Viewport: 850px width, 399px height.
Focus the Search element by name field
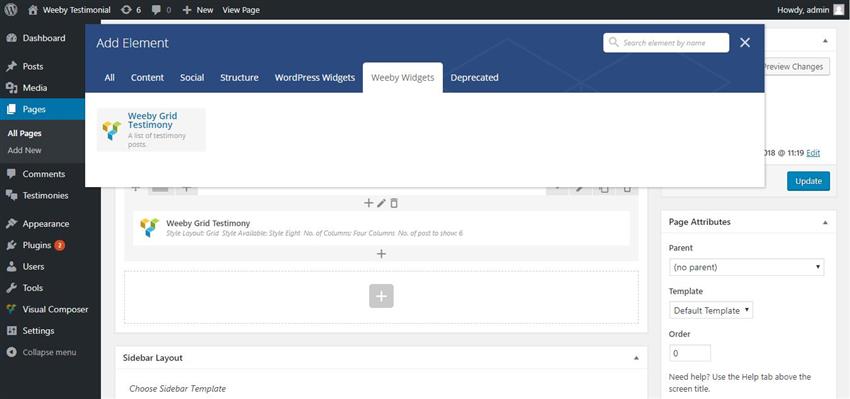click(666, 43)
